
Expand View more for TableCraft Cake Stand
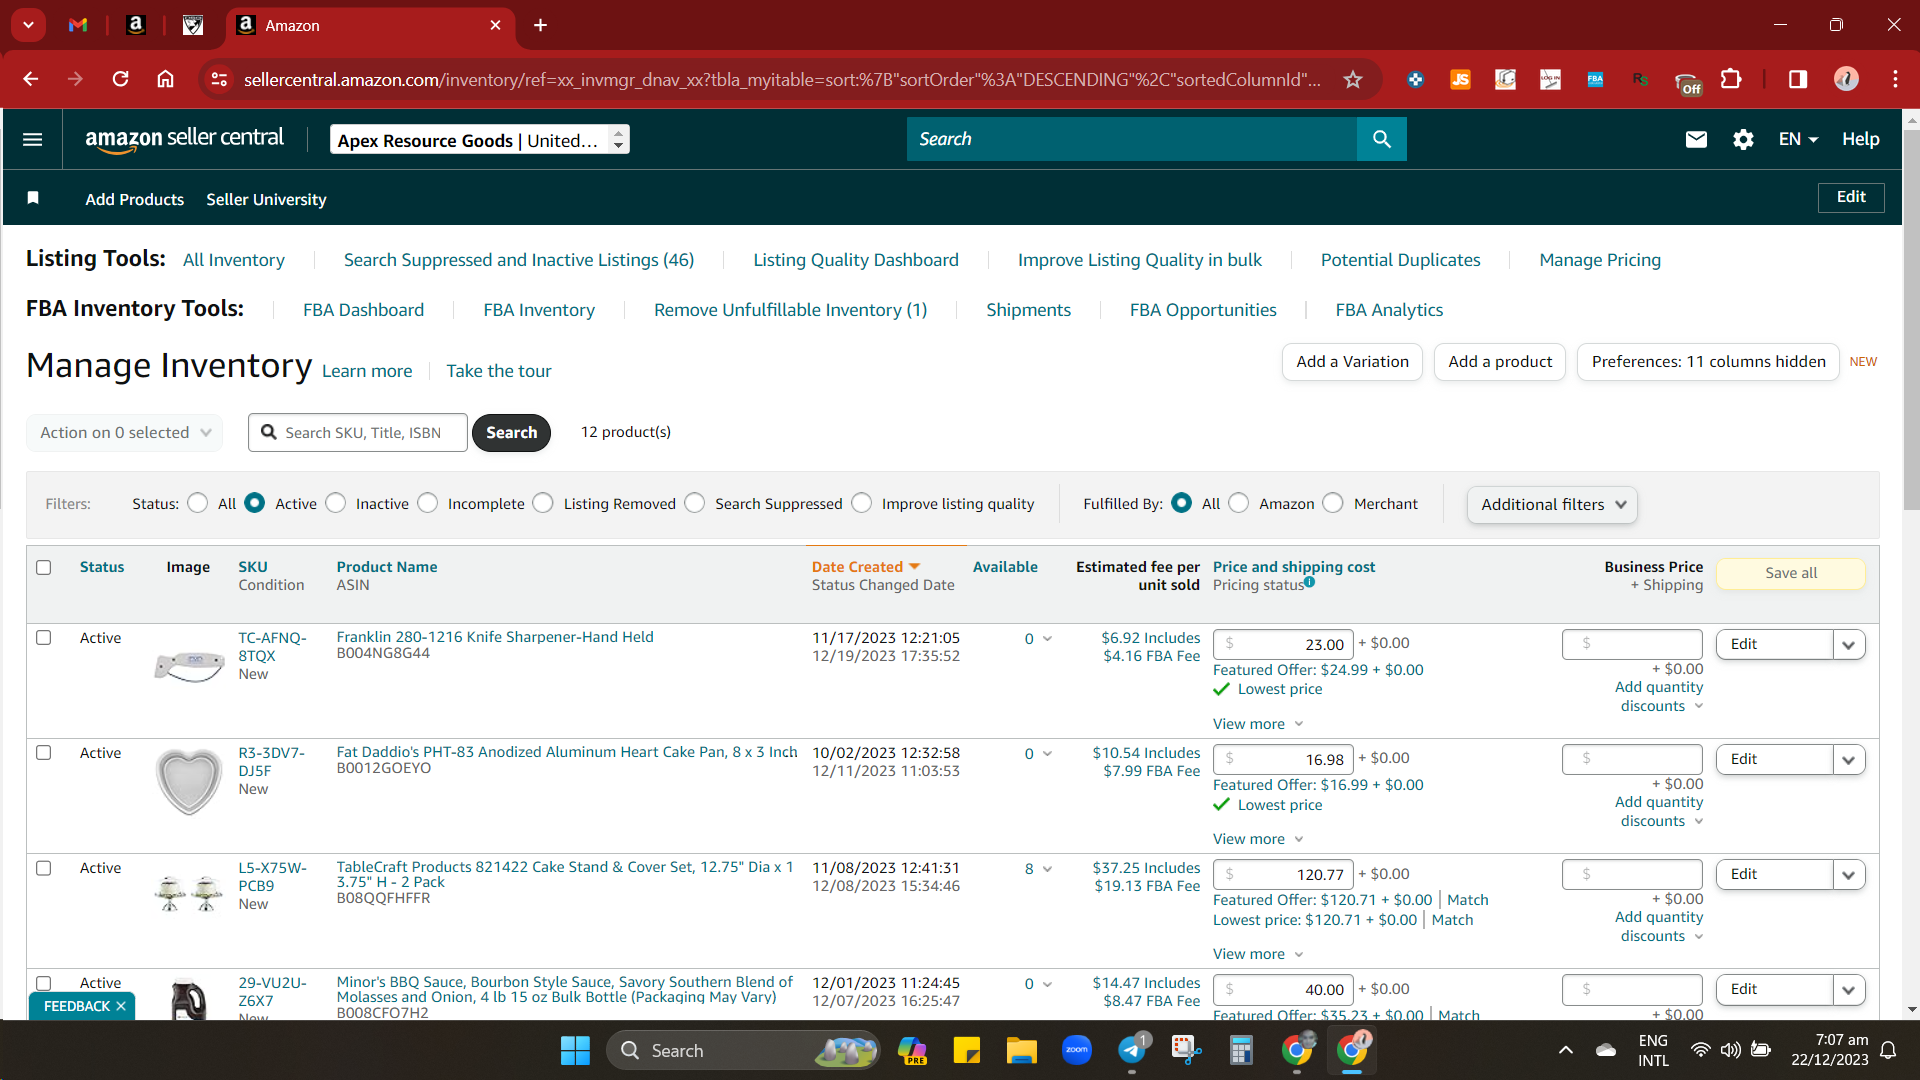click(1258, 954)
